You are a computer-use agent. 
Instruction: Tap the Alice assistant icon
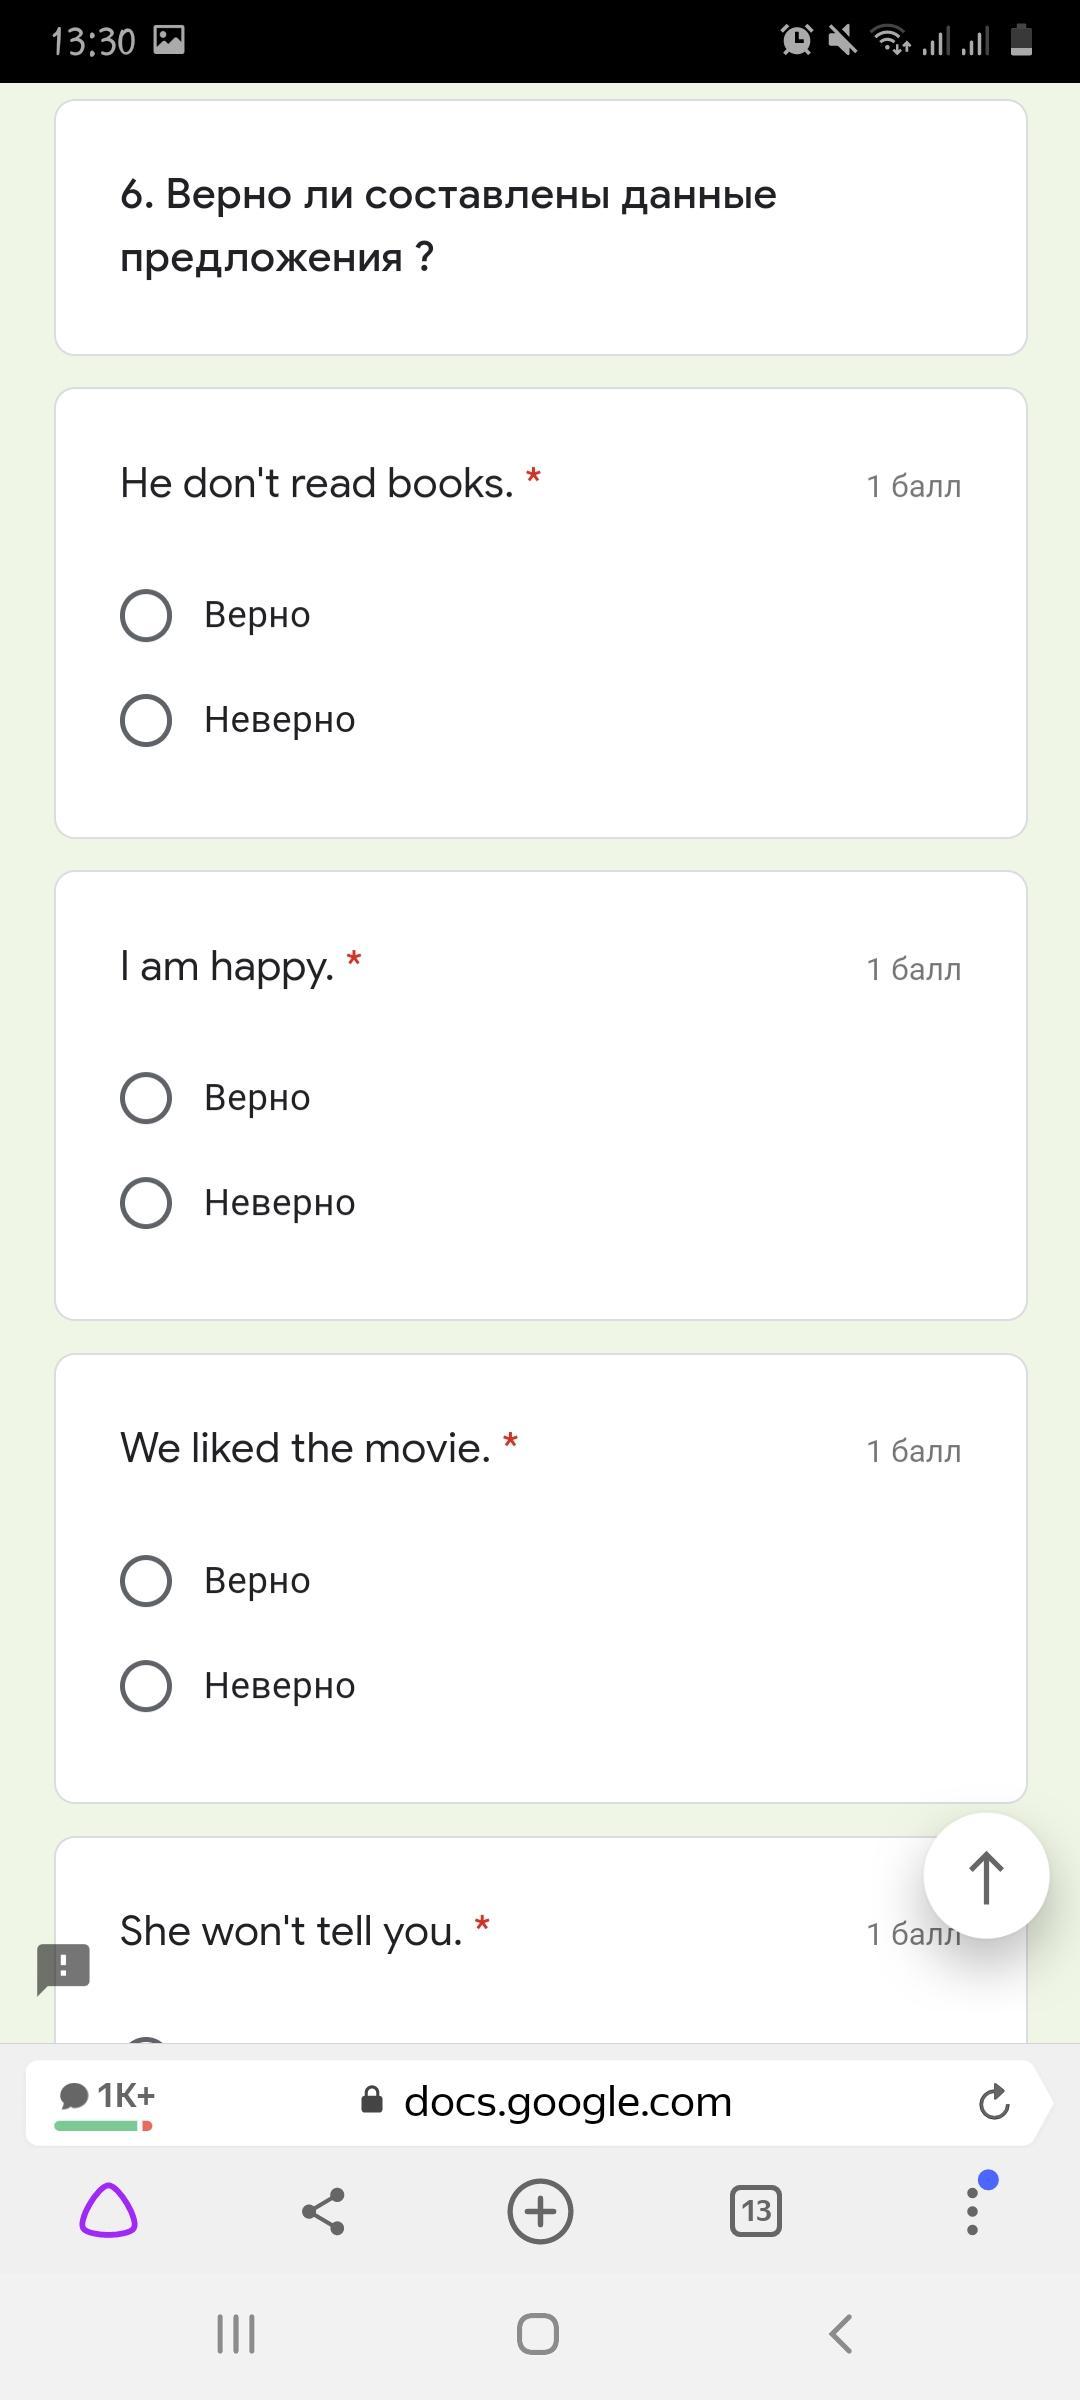pyautogui.click(x=108, y=2210)
